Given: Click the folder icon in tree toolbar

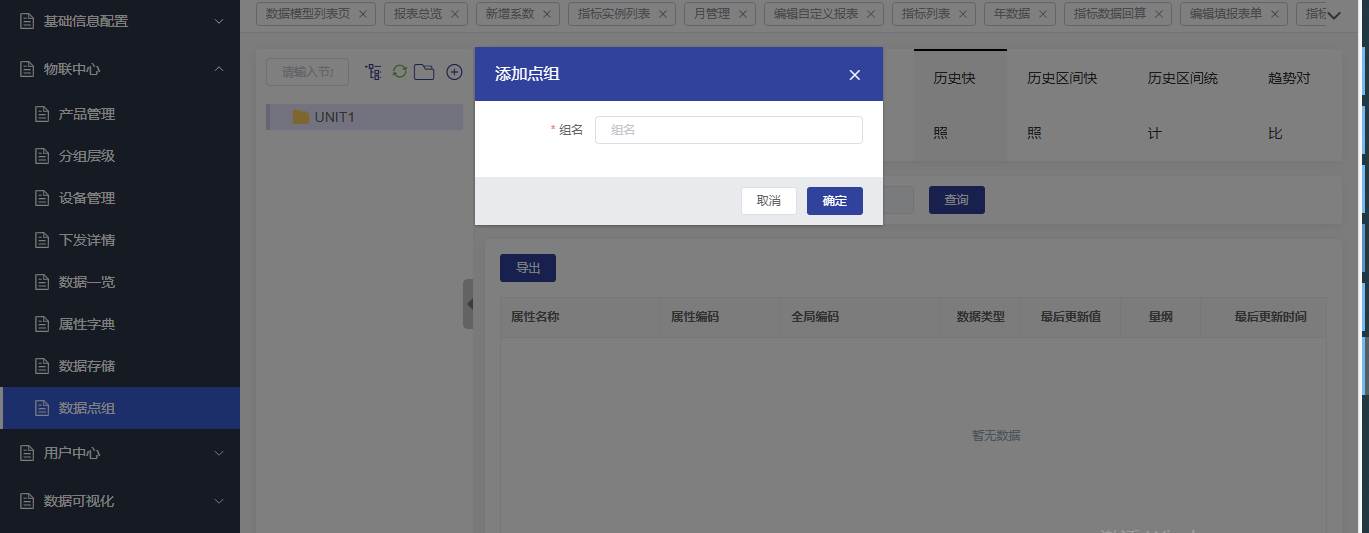Looking at the screenshot, I should (424, 72).
